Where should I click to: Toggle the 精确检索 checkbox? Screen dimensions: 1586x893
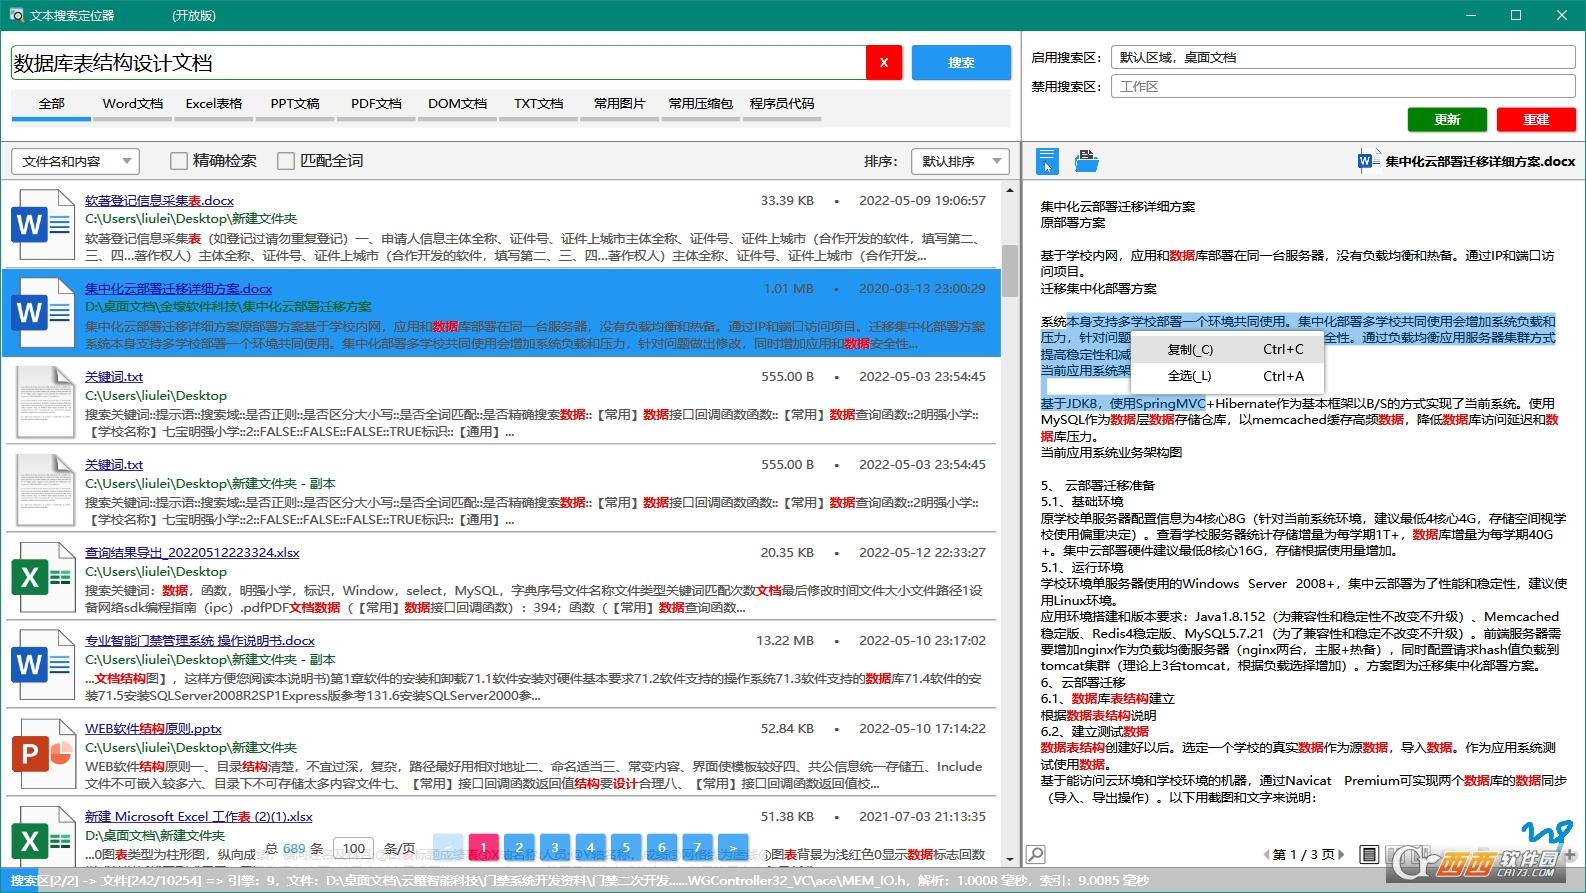pos(179,160)
